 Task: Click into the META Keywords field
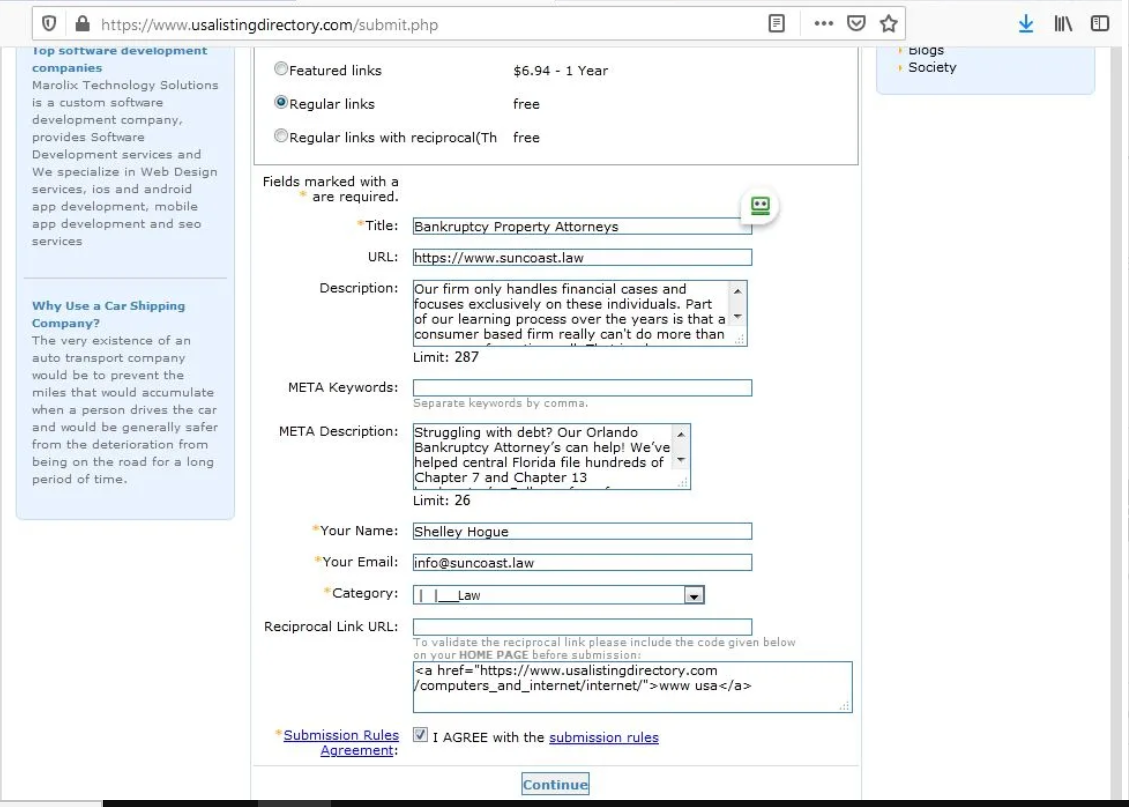click(x=582, y=388)
